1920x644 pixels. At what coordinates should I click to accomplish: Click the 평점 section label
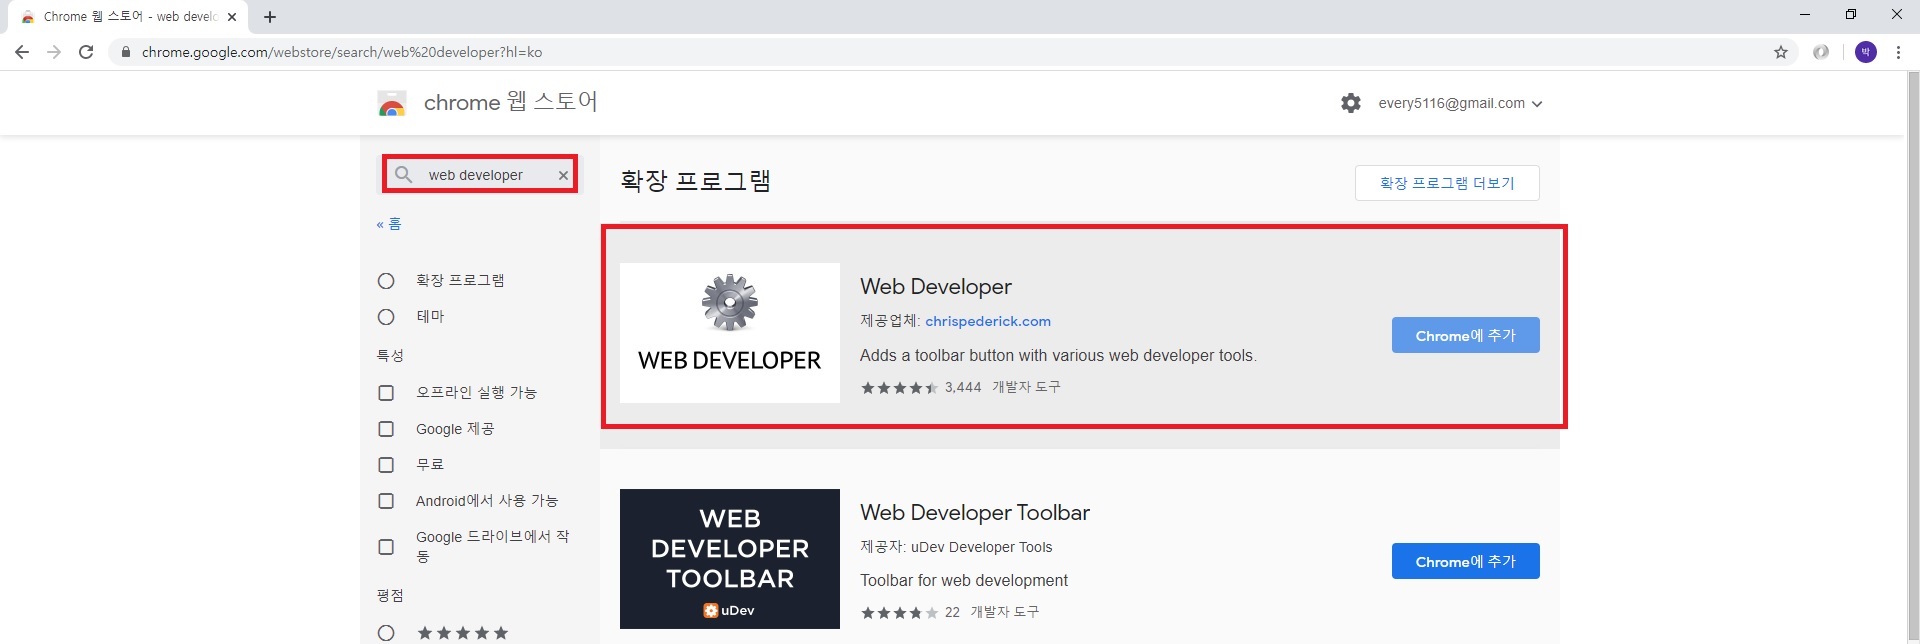(390, 595)
